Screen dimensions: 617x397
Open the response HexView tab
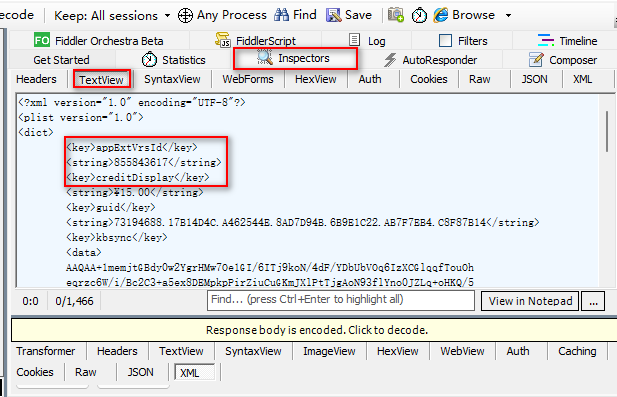pos(397,351)
